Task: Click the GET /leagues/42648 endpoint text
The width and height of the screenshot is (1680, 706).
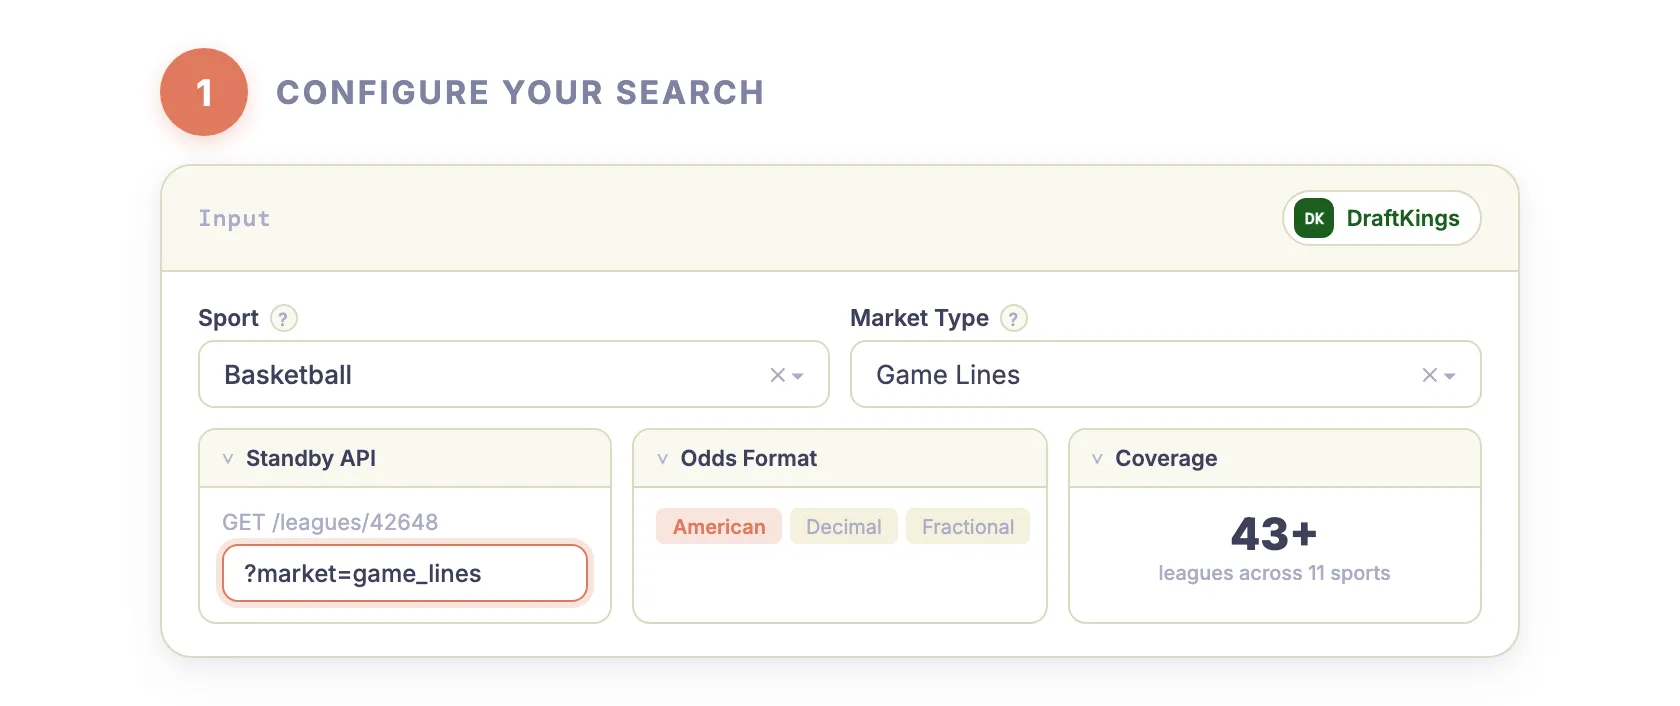Action: (x=330, y=521)
